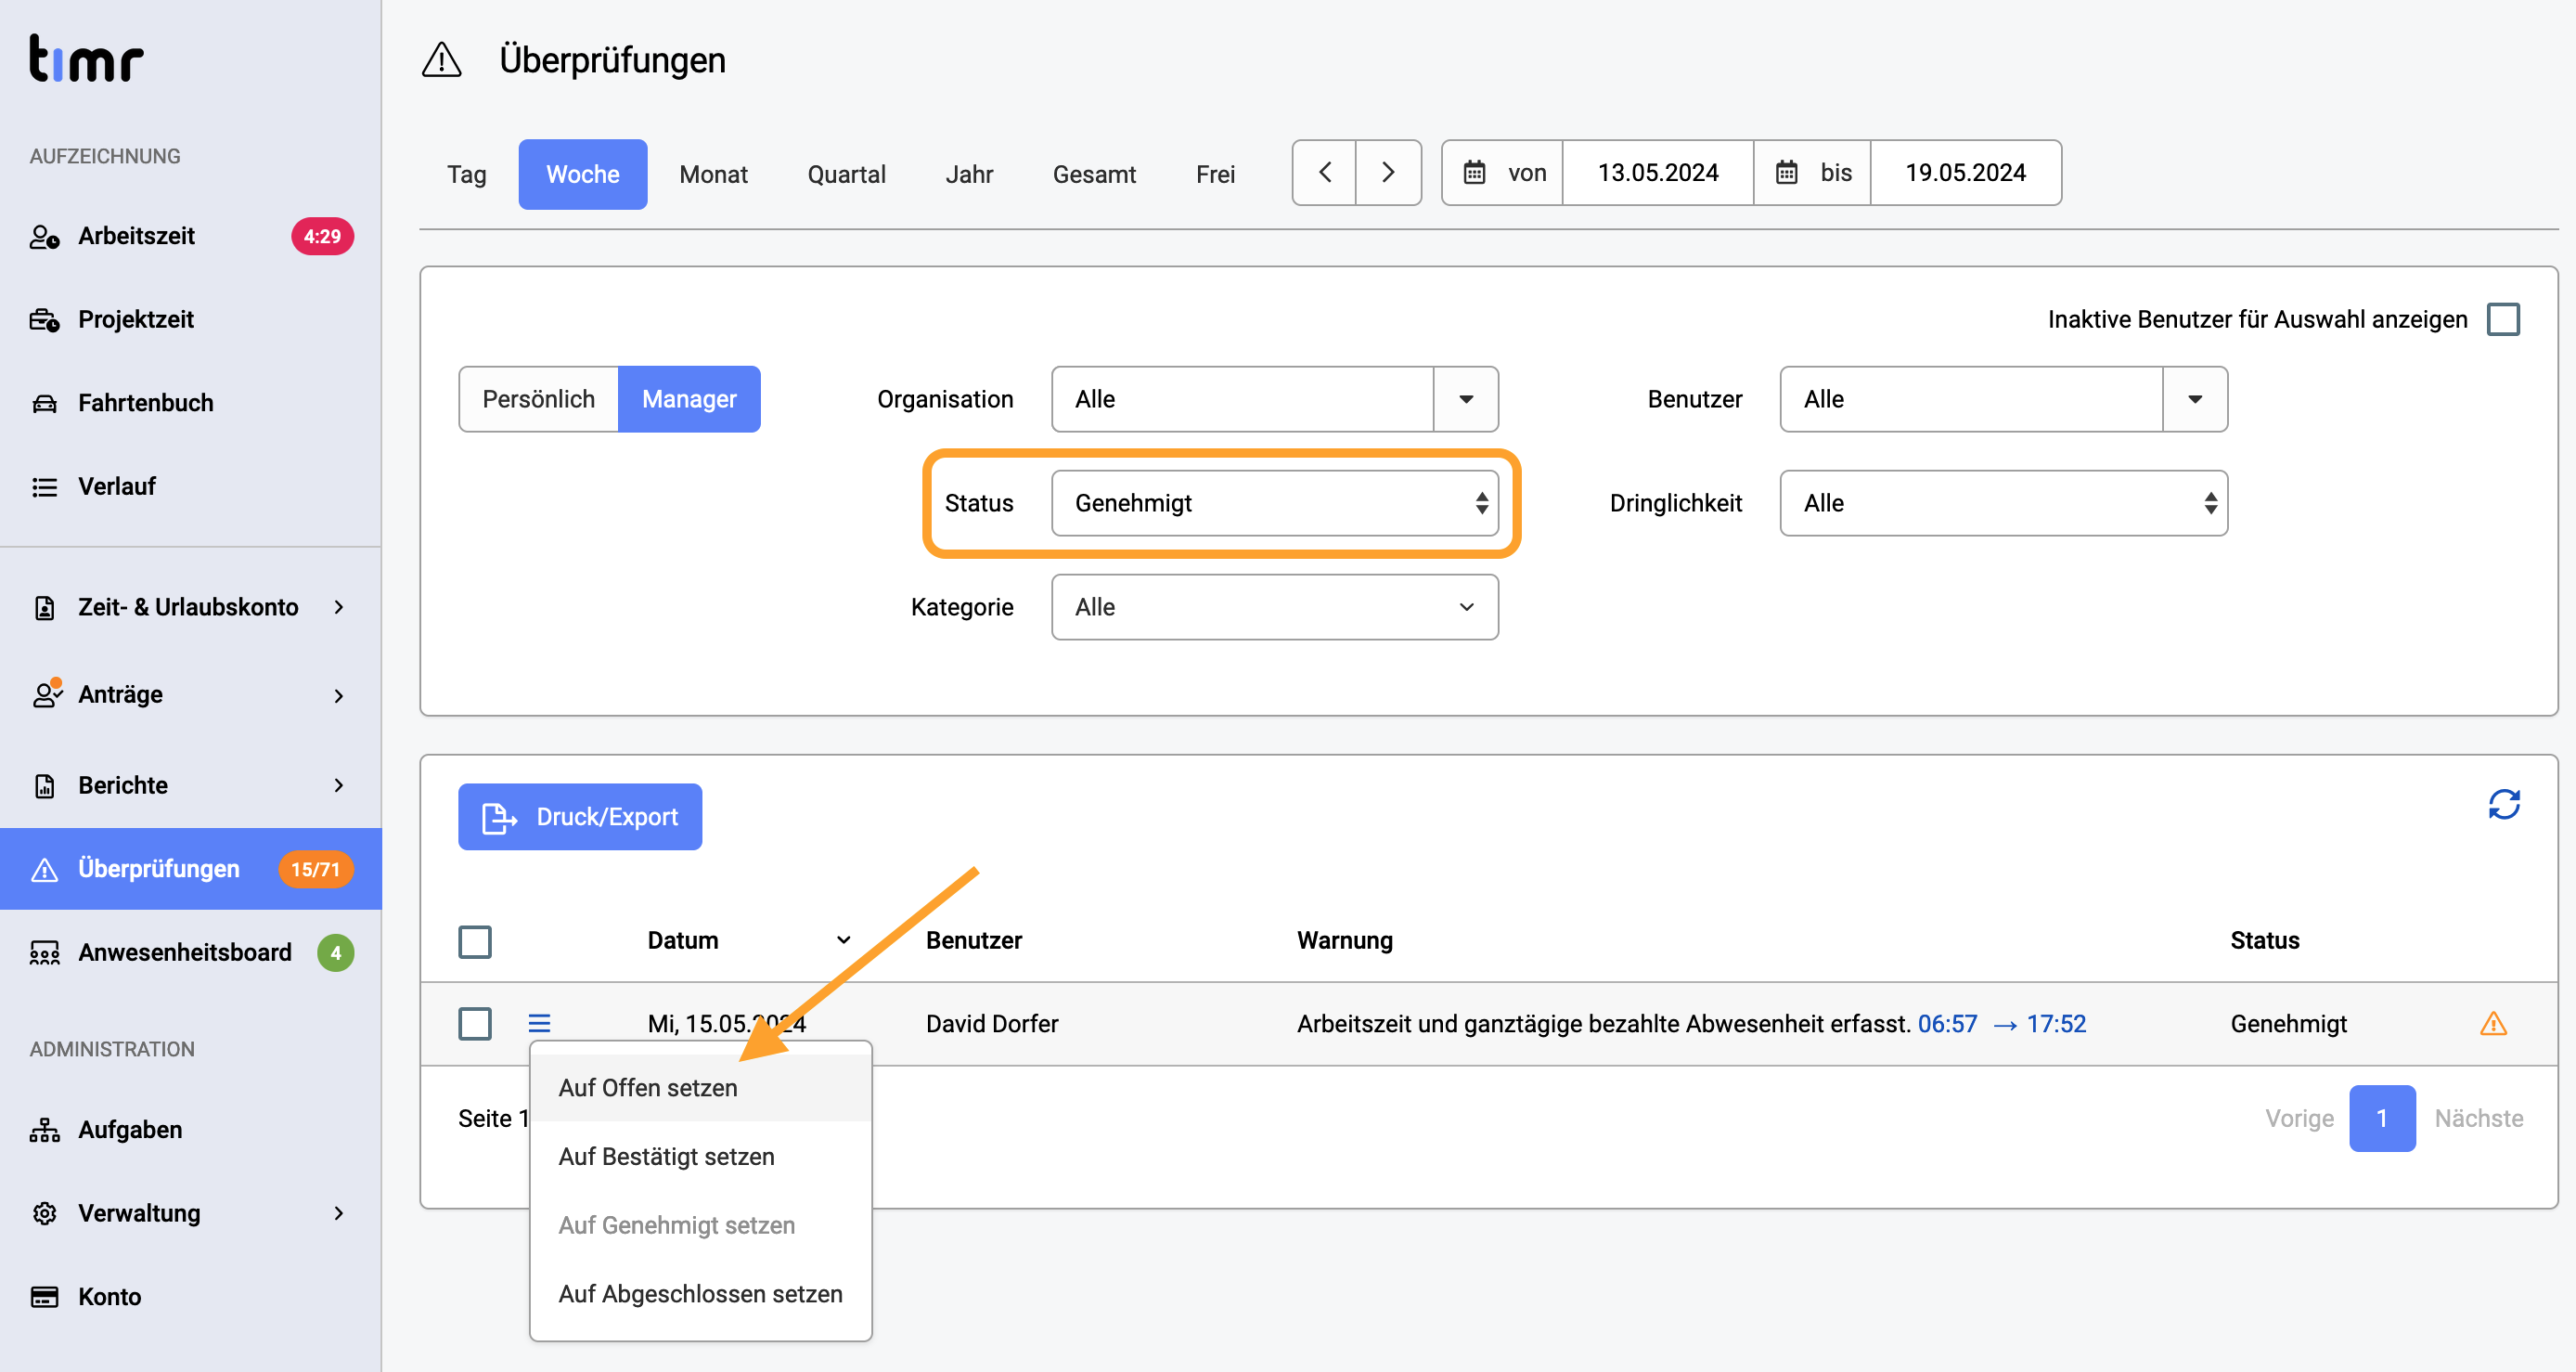This screenshot has width=2576, height=1372.
Task: Choose 'Auf Bestätigt setzen'
Action: (700, 1156)
